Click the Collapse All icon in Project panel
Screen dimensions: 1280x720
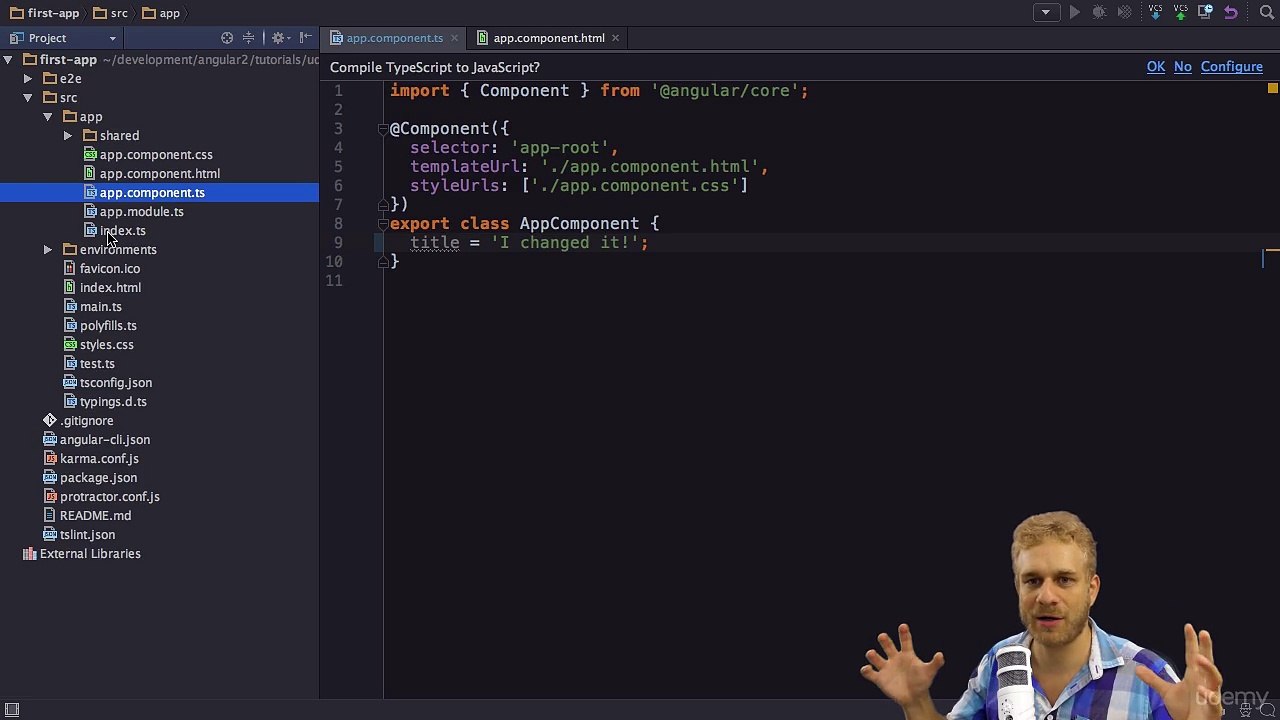pos(248,38)
